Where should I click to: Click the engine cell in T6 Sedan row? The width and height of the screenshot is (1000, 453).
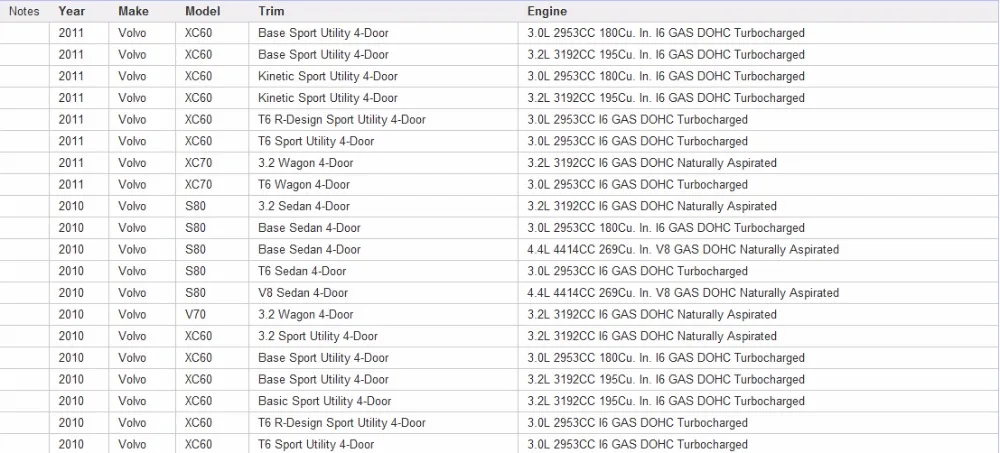pos(759,271)
